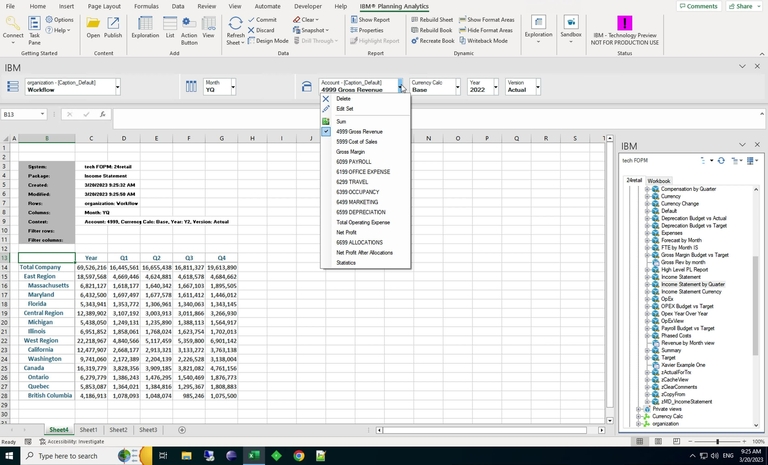Click the columns icon beside Month selector
The image size is (768, 465).
click(x=191, y=87)
